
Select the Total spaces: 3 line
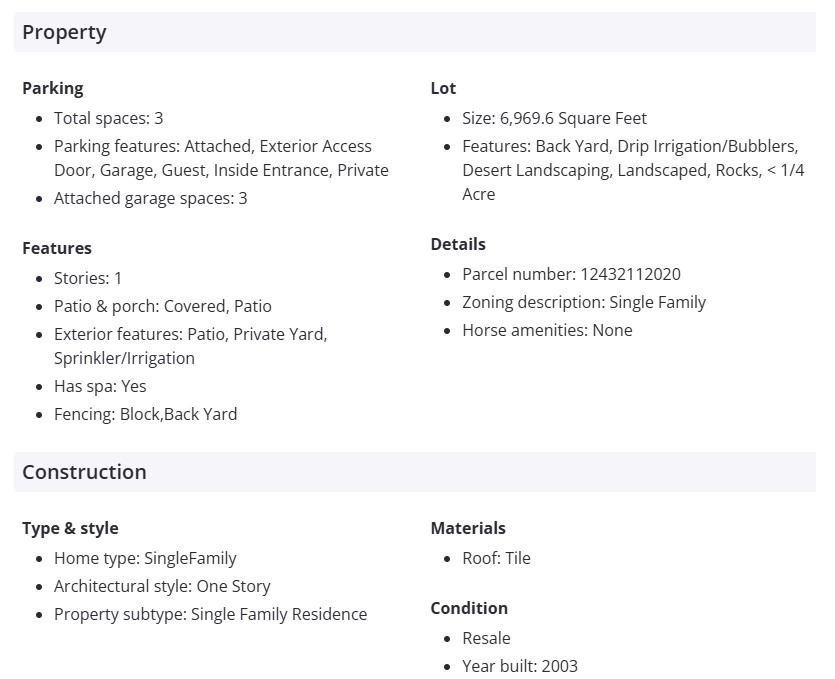[x=108, y=118]
